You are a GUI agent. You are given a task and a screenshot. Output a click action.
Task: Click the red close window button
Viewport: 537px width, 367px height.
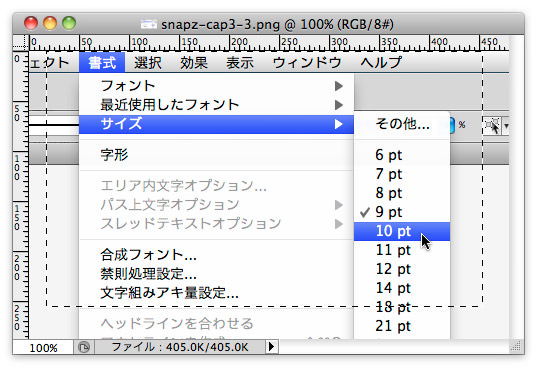pyautogui.click(x=31, y=24)
